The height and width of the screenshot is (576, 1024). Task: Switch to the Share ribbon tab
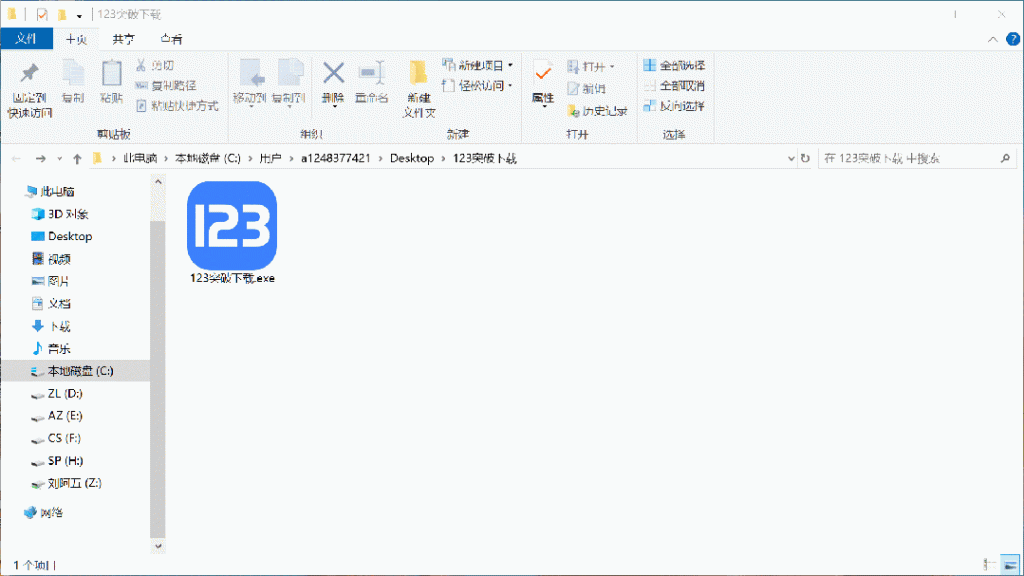coord(123,39)
